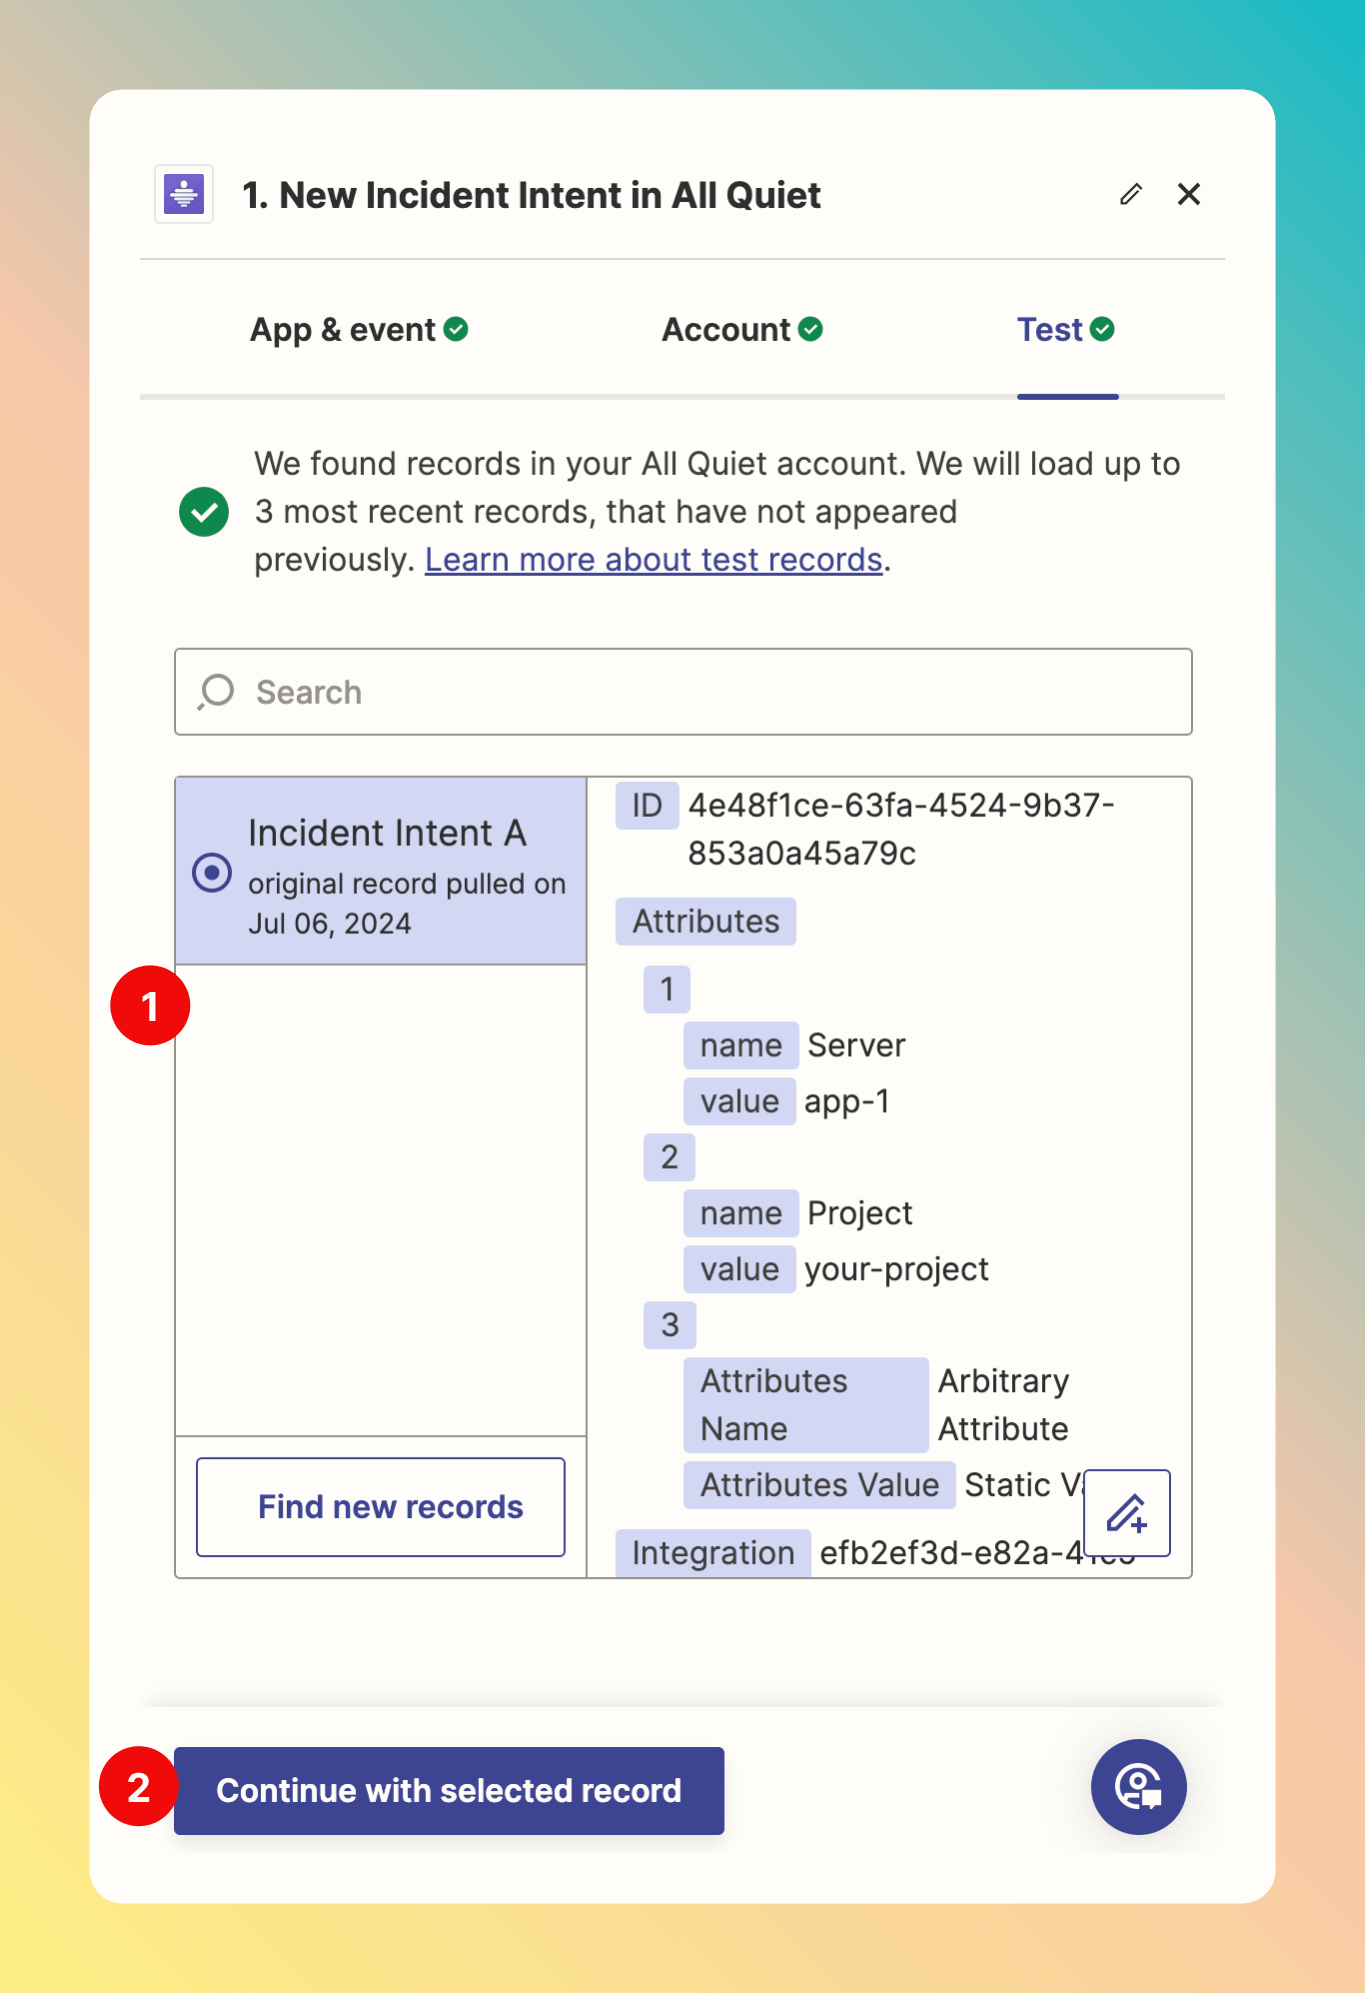
Task: Open the App & event tab
Action: coord(359,329)
